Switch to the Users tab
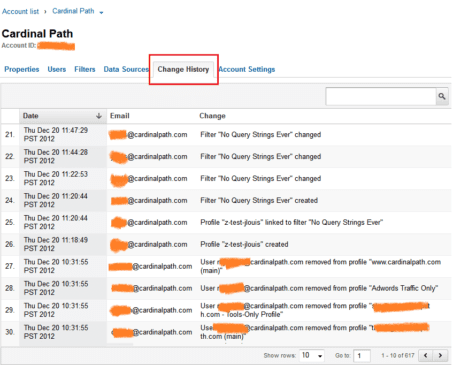This screenshot has height=365, width=453. [x=57, y=69]
